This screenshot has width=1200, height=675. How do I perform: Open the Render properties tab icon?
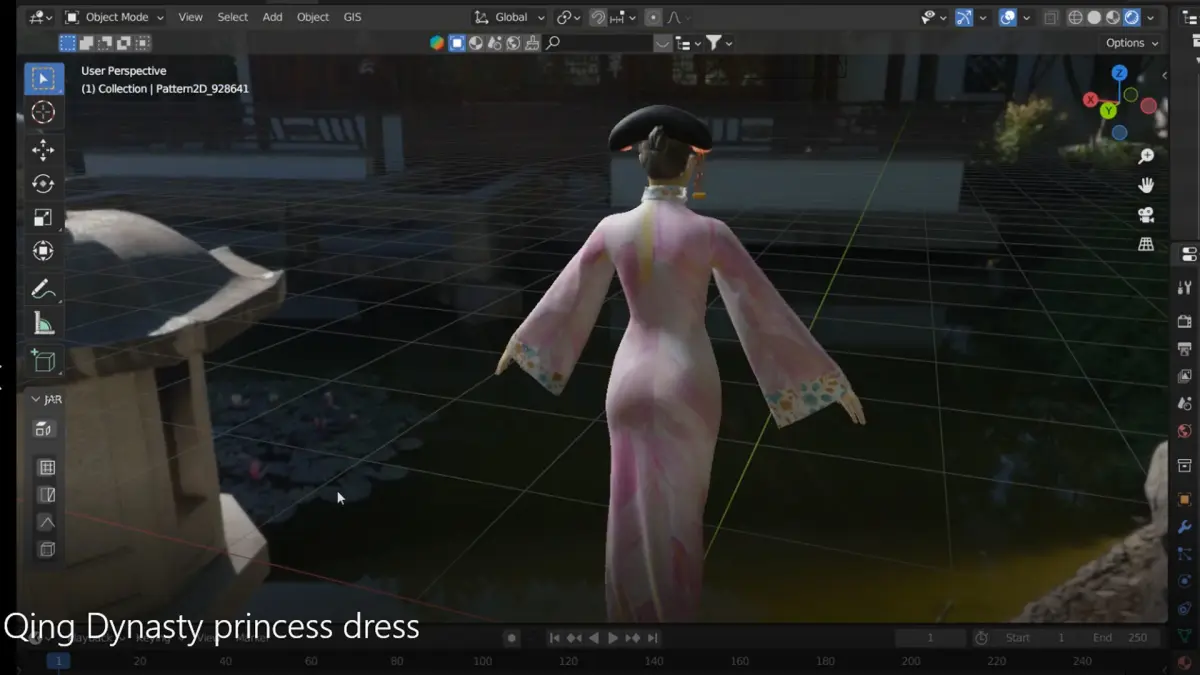coord(1186,321)
